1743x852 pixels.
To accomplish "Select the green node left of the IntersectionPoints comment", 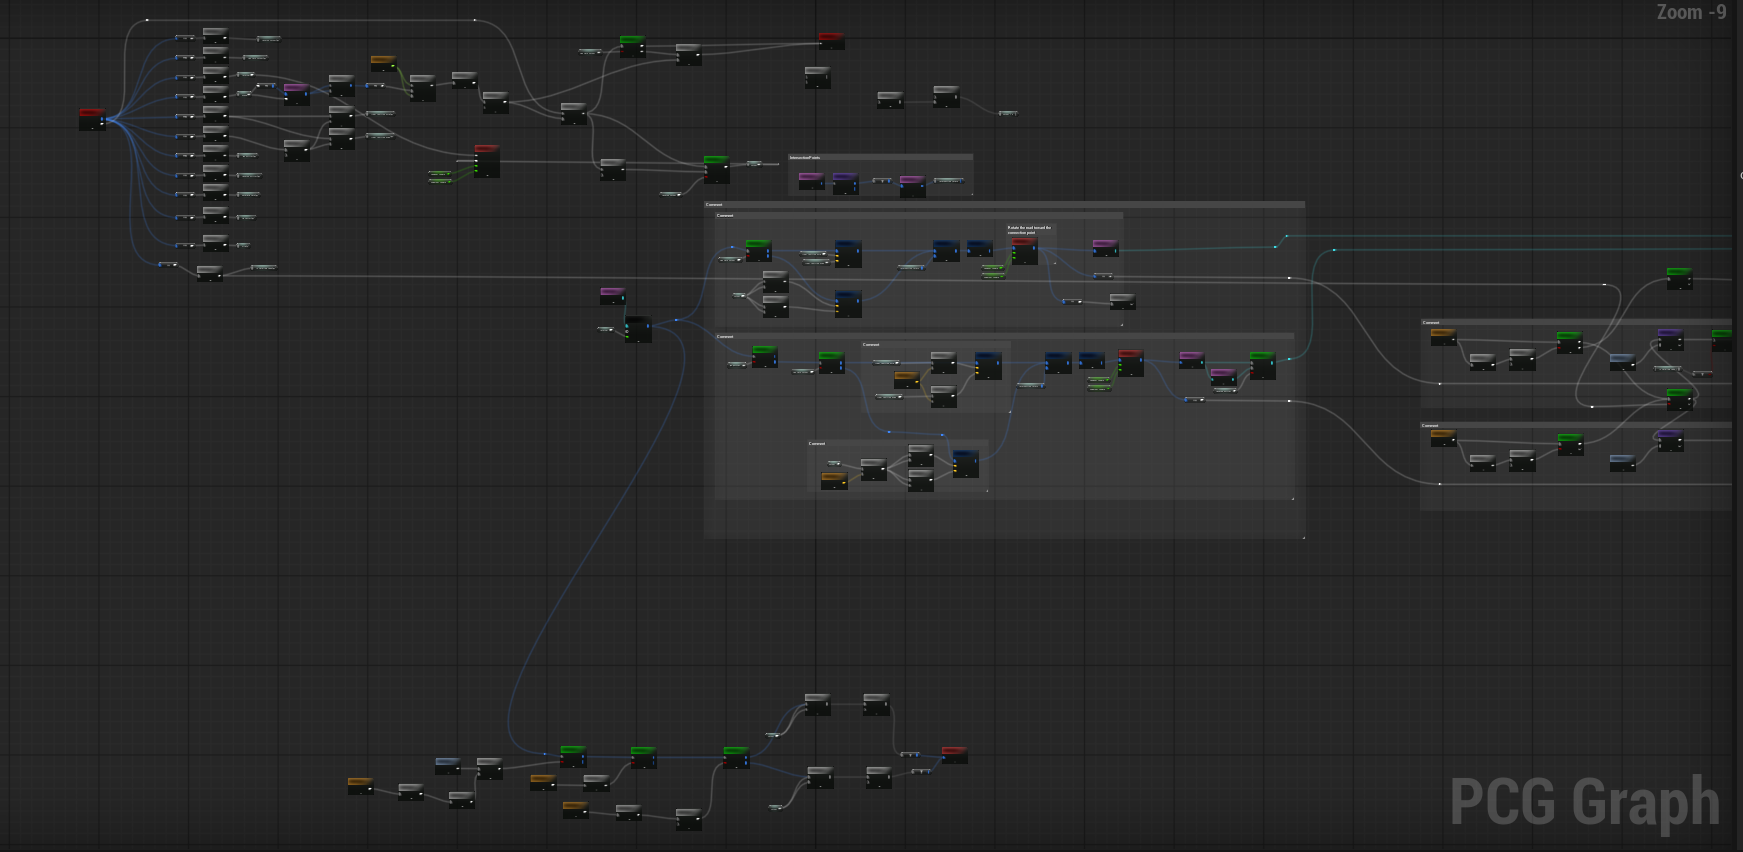I will (716, 169).
